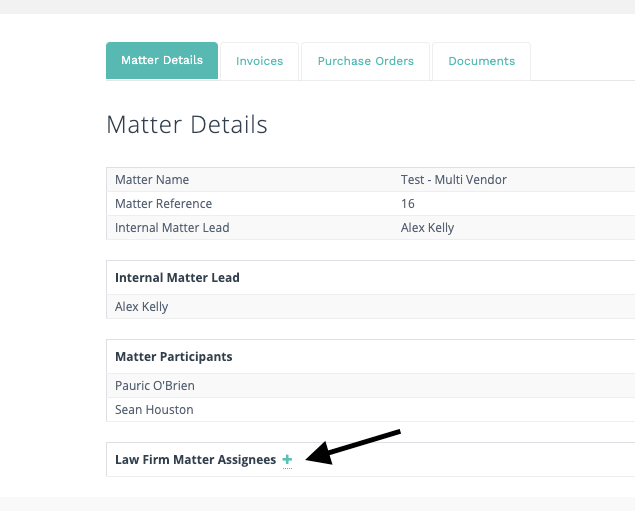This screenshot has width=635, height=511.
Task: Select the bold Internal Matter Lead section header
Action: tap(177, 278)
